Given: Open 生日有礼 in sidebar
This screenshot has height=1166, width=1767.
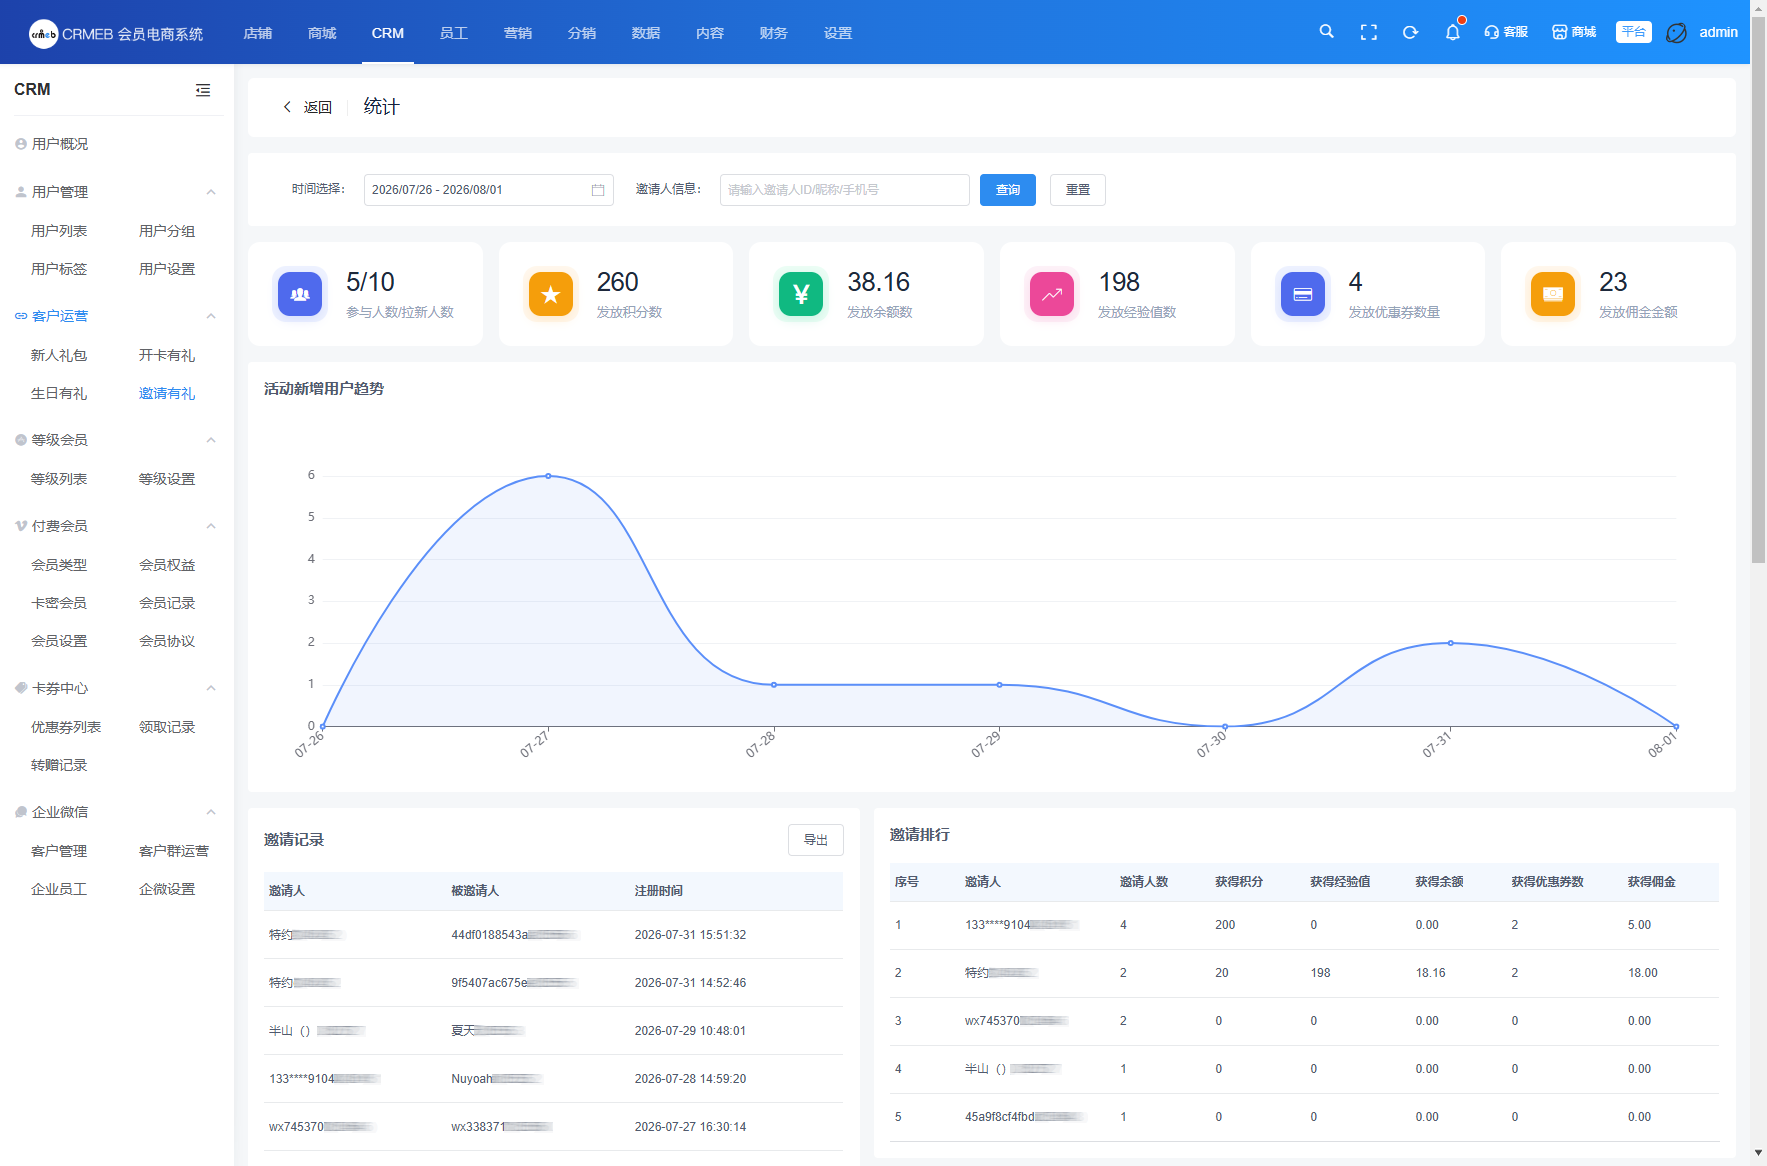Looking at the screenshot, I should (x=59, y=393).
